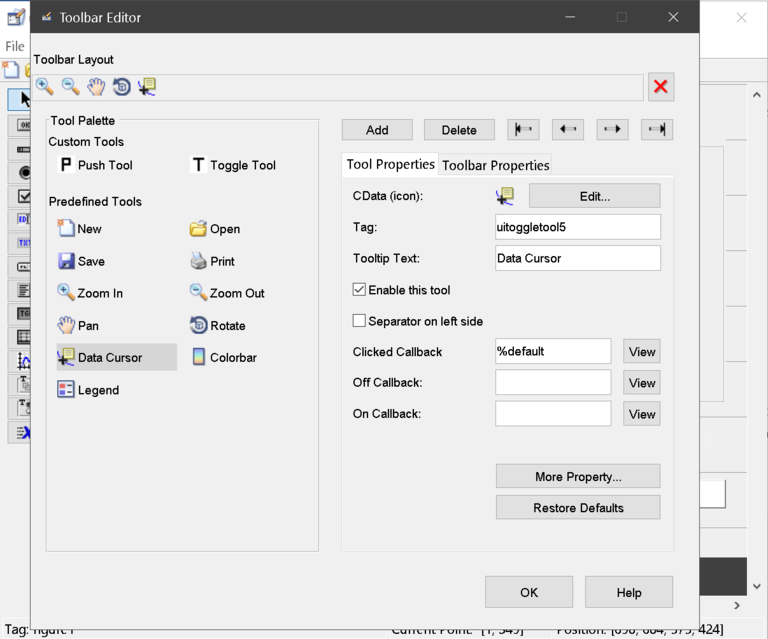Screen dimensions: 768x639
Task: Choose the Save predefined tool
Action: 81,261
